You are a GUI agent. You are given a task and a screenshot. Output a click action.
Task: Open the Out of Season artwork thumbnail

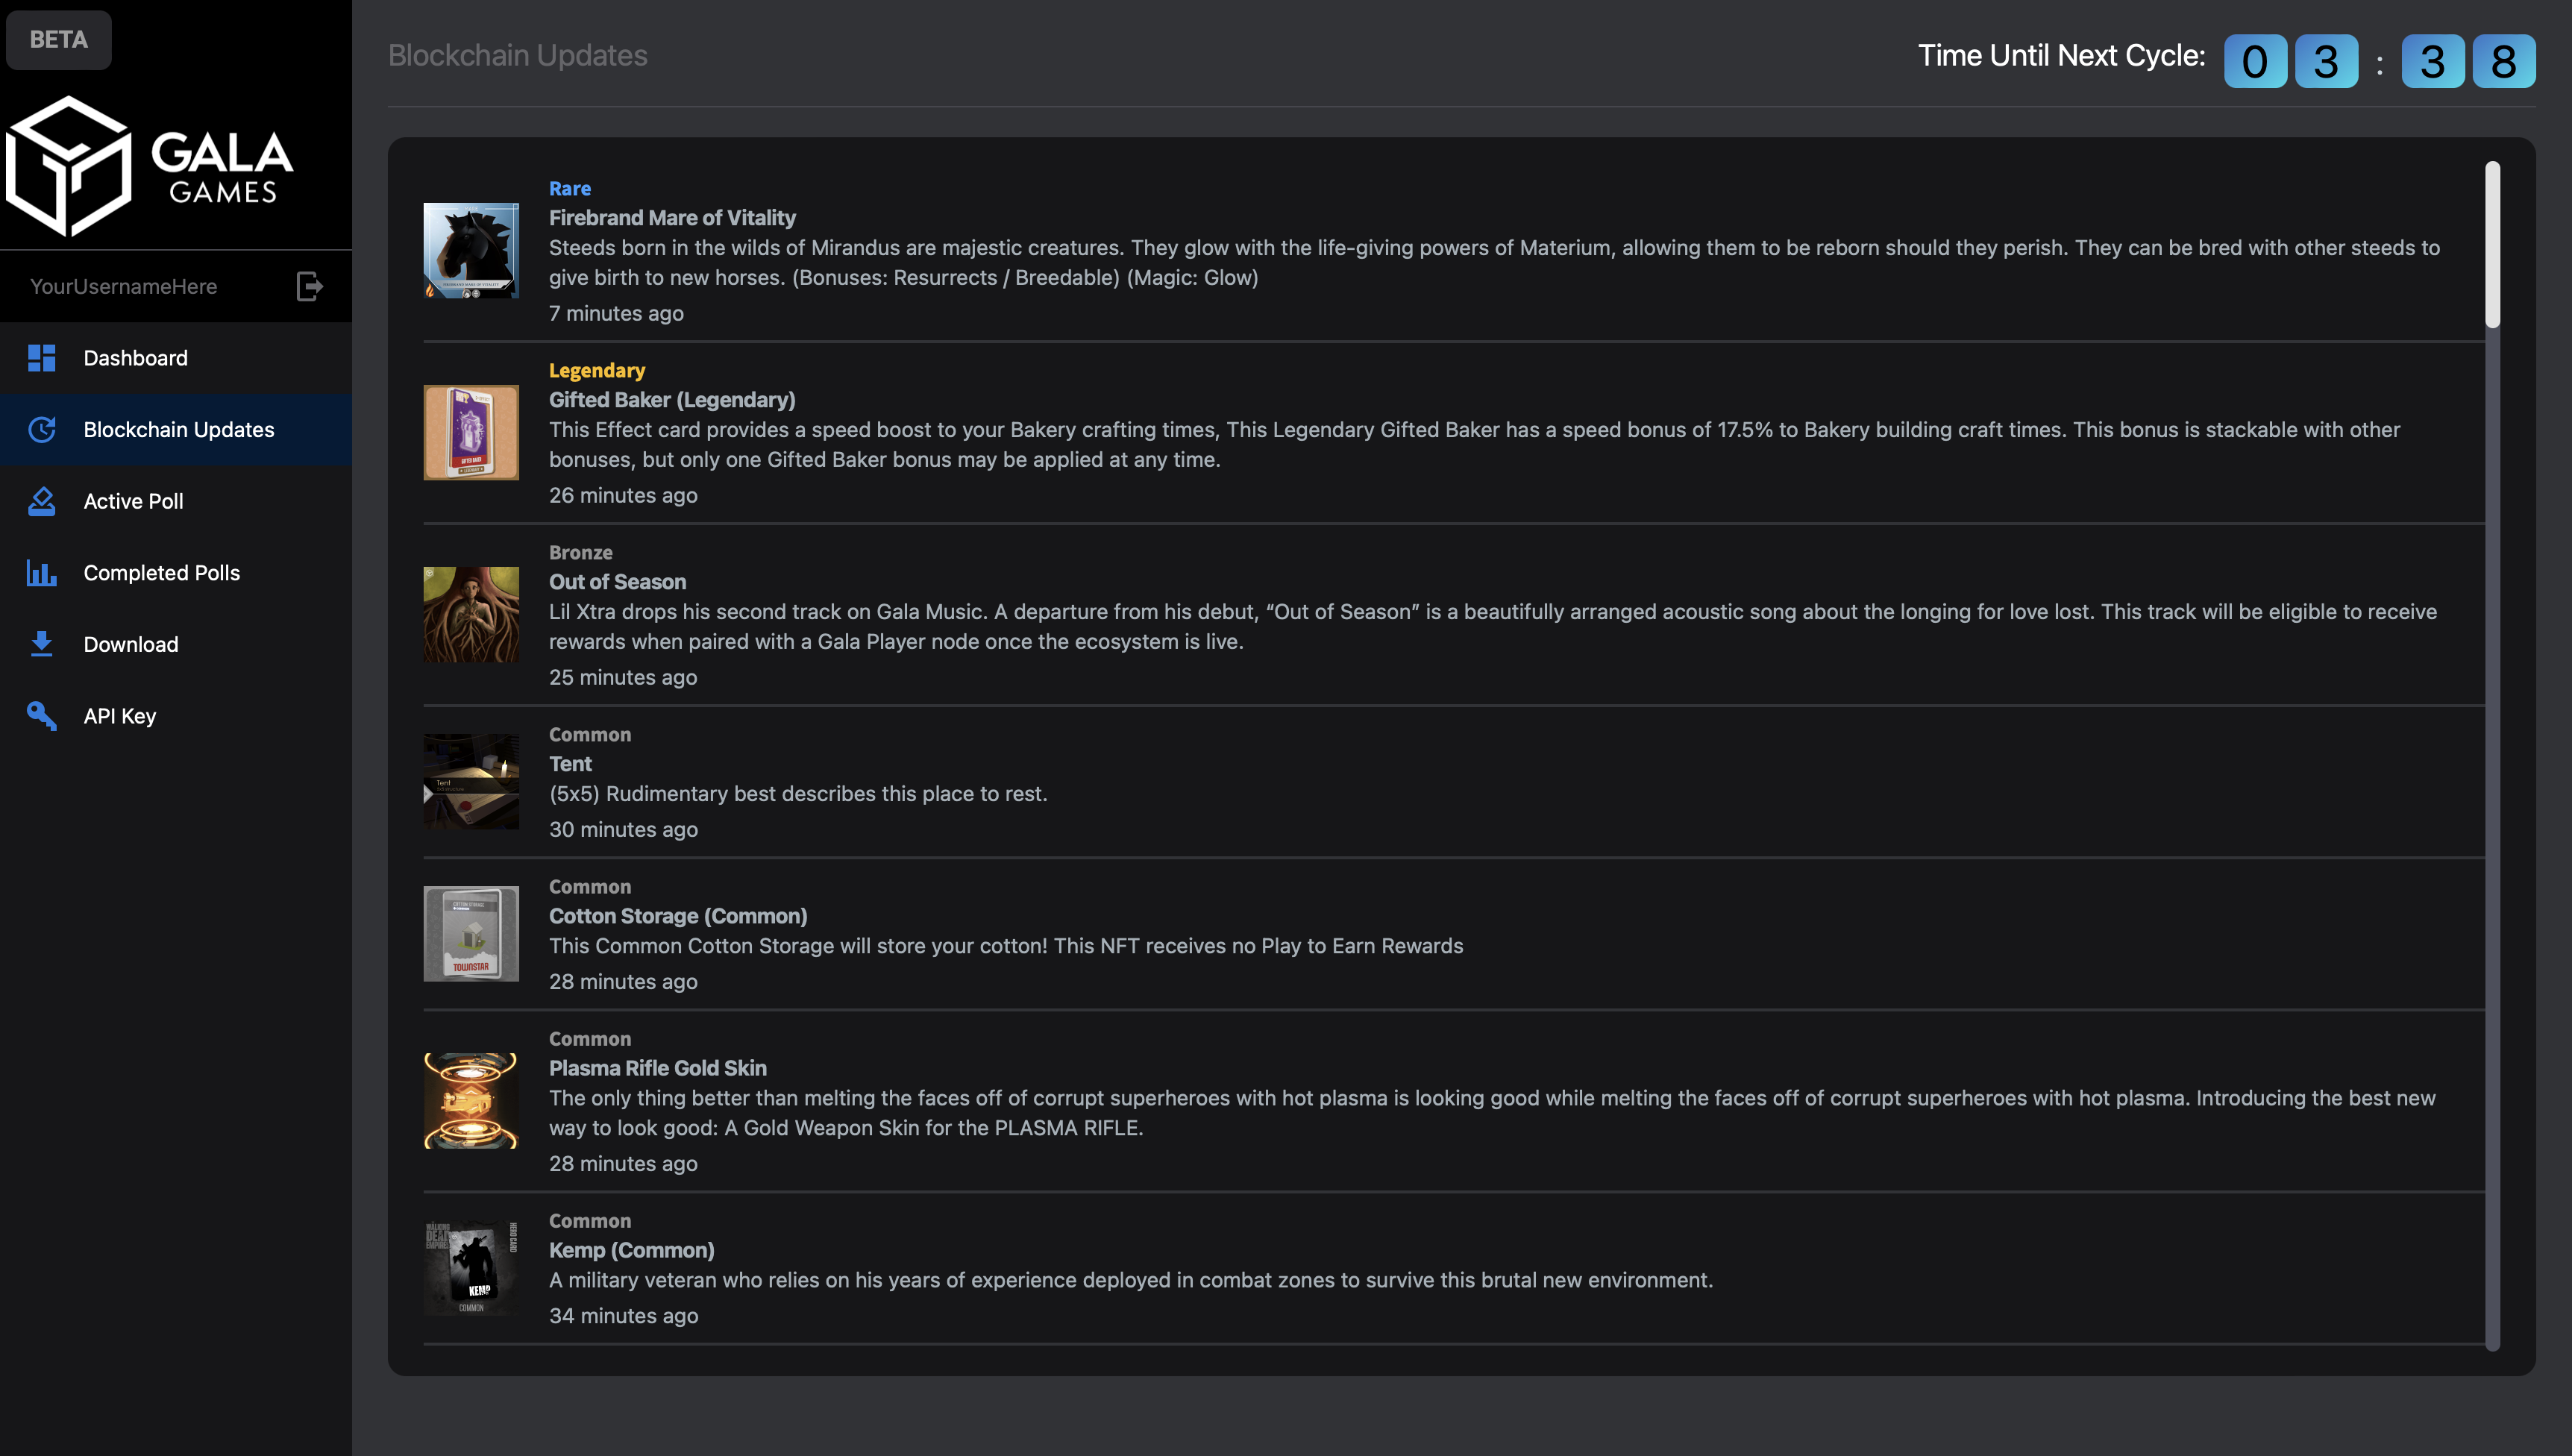coord(471,615)
